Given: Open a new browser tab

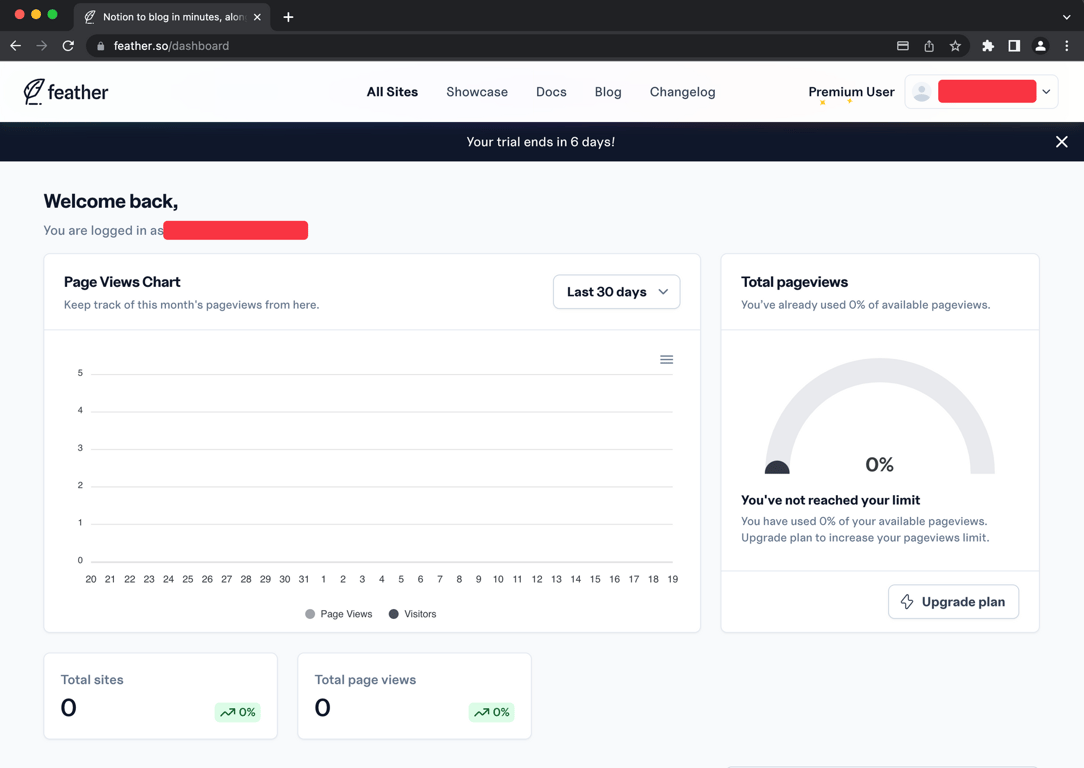Looking at the screenshot, I should pos(288,17).
